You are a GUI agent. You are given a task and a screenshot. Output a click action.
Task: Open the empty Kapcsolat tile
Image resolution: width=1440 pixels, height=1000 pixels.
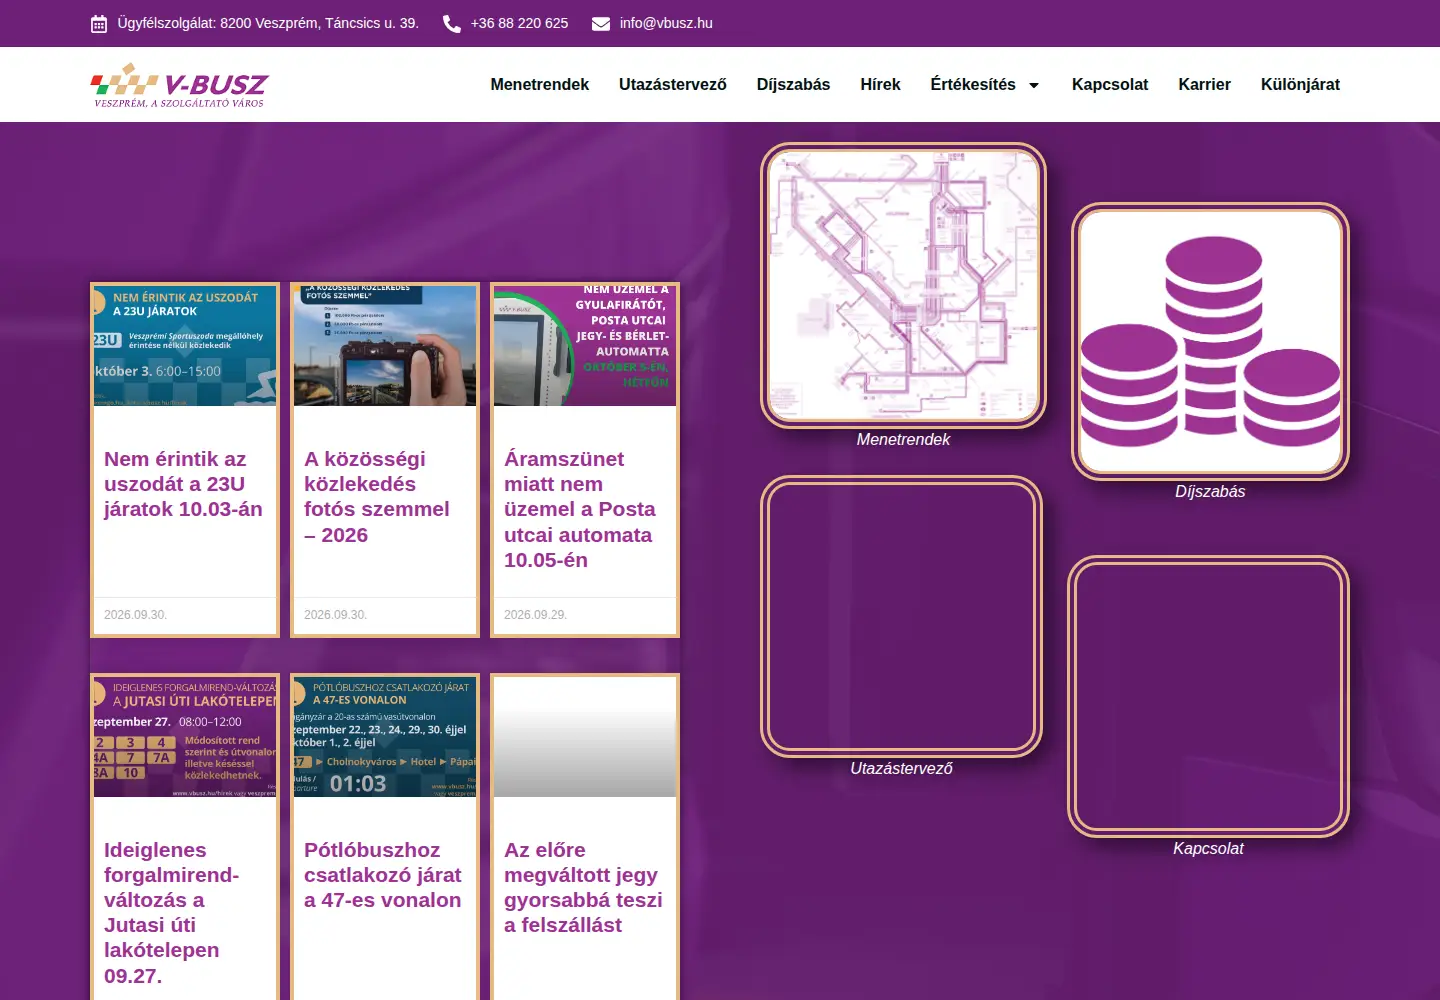click(x=1208, y=696)
